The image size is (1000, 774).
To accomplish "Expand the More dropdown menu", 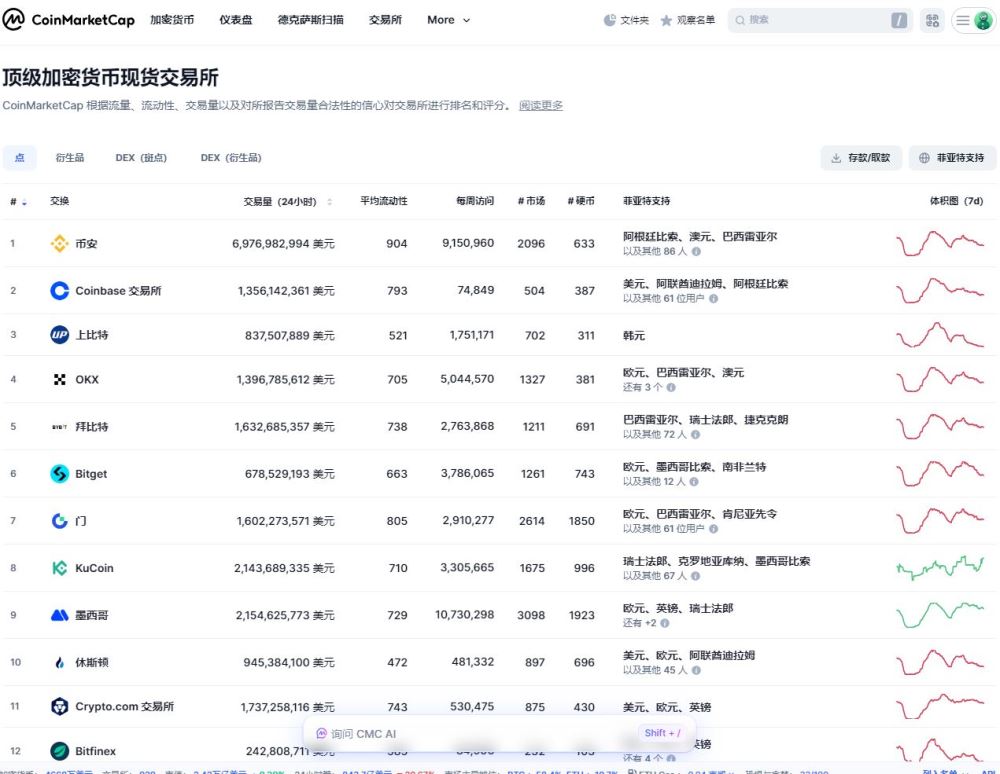I will (448, 20).
